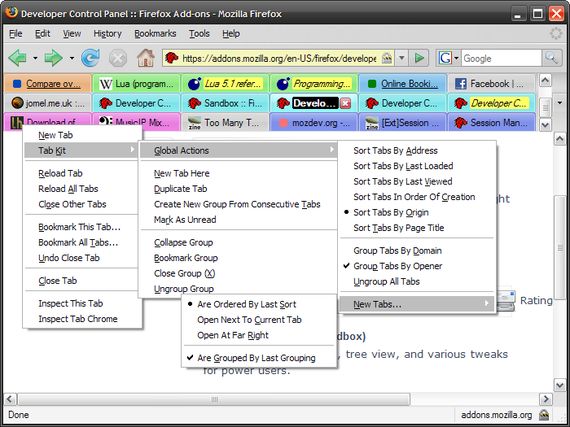This screenshot has width=570, height=427.
Task: Click the horizontal scrollbar thumb
Action: [x=214, y=399]
